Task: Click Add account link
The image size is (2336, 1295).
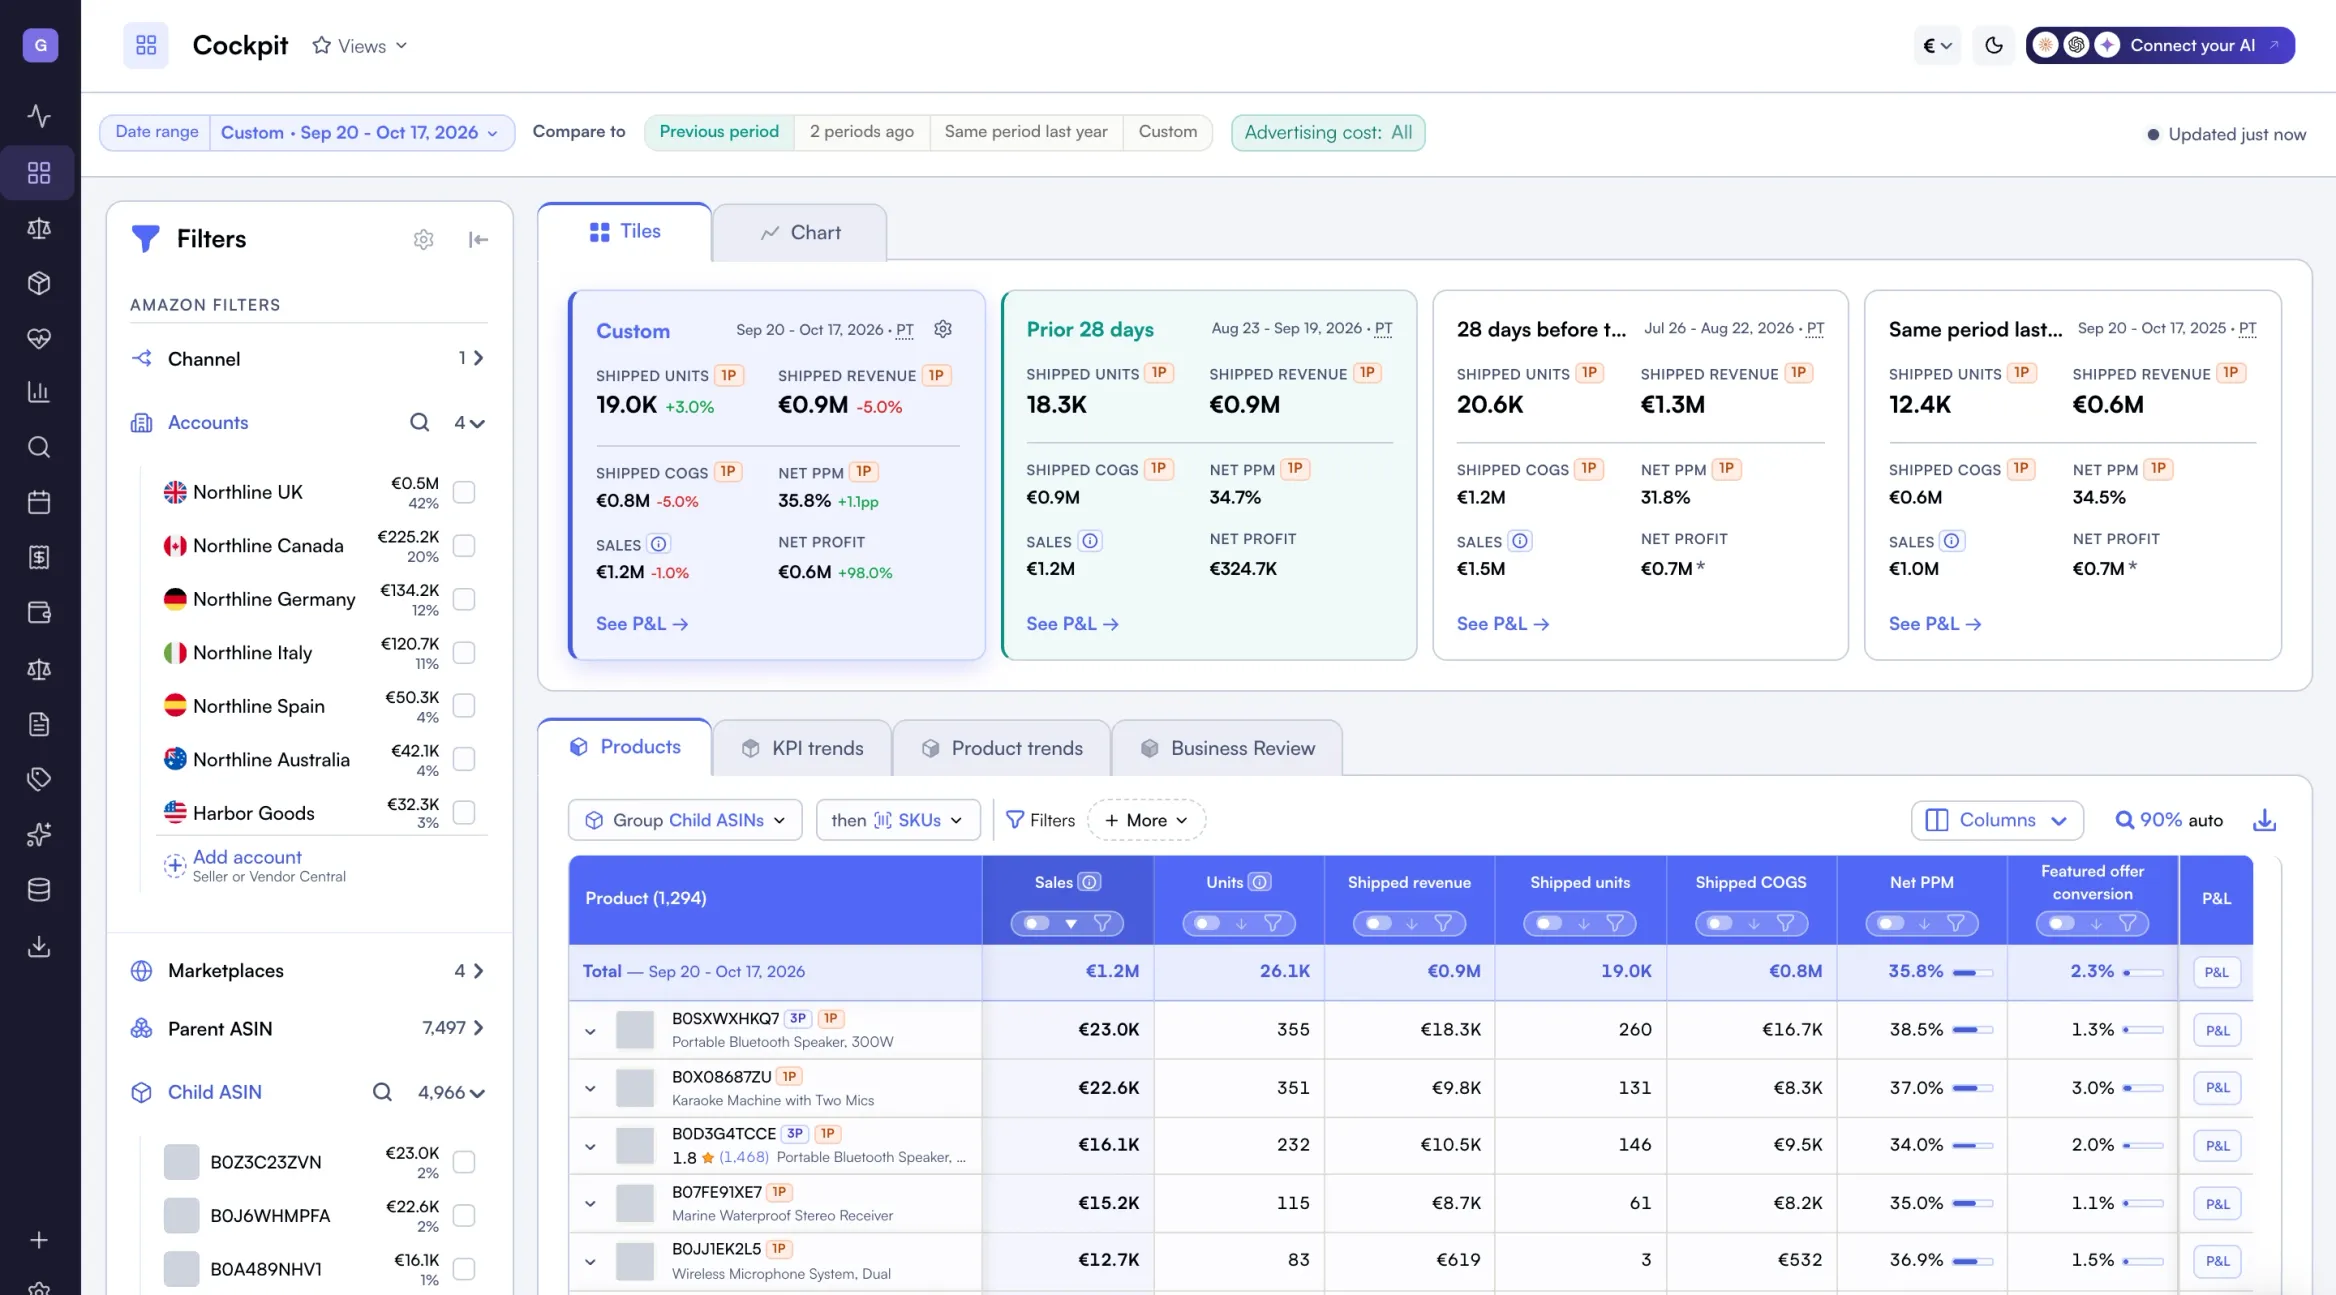Action: [247, 857]
